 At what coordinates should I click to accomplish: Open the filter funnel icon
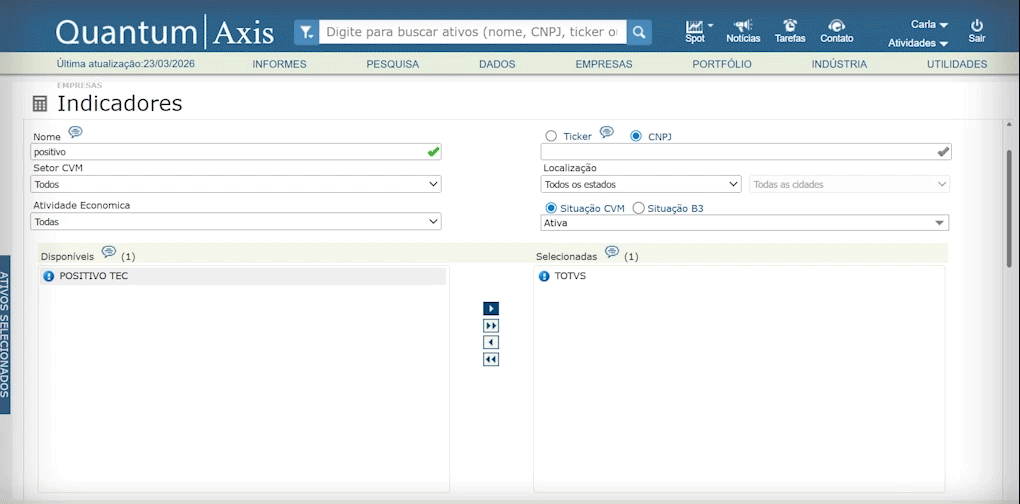[306, 32]
